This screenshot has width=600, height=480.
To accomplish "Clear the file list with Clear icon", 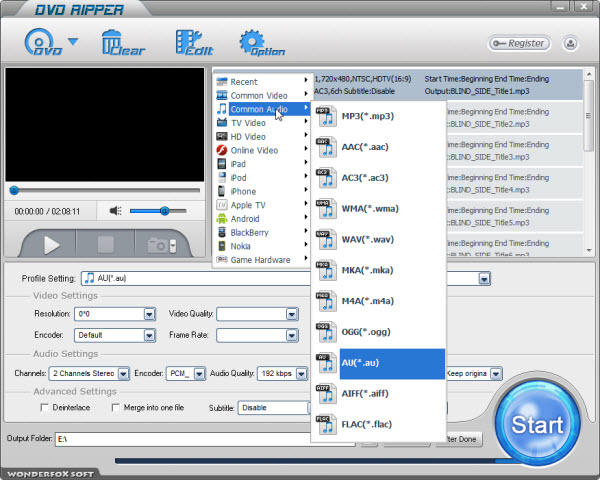I will coord(123,42).
